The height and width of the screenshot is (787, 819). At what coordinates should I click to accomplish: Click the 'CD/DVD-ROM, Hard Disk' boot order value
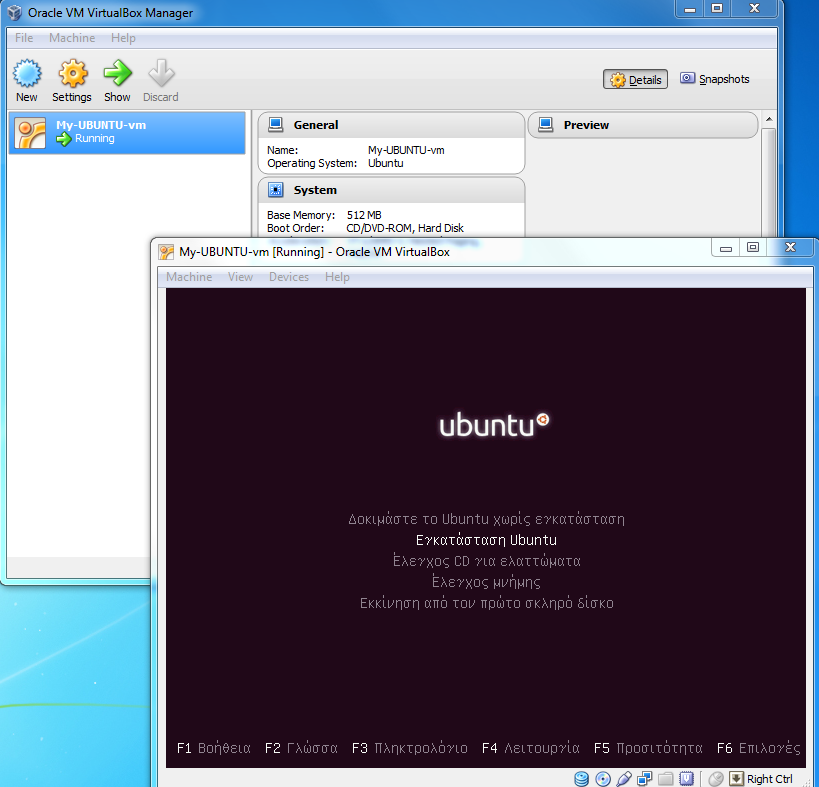coord(405,228)
